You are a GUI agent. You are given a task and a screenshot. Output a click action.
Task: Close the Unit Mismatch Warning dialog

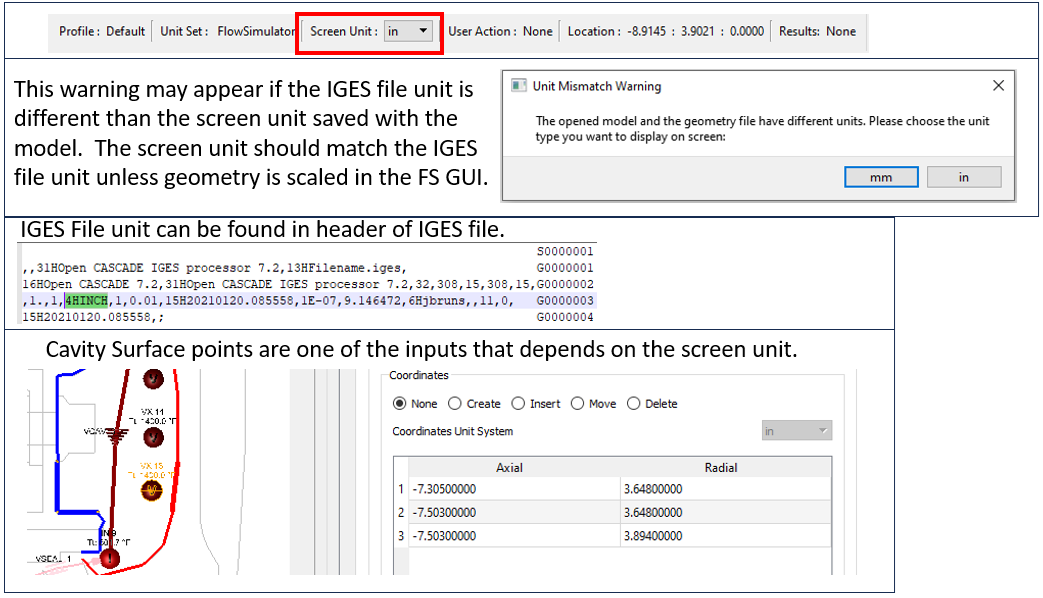coord(998,86)
